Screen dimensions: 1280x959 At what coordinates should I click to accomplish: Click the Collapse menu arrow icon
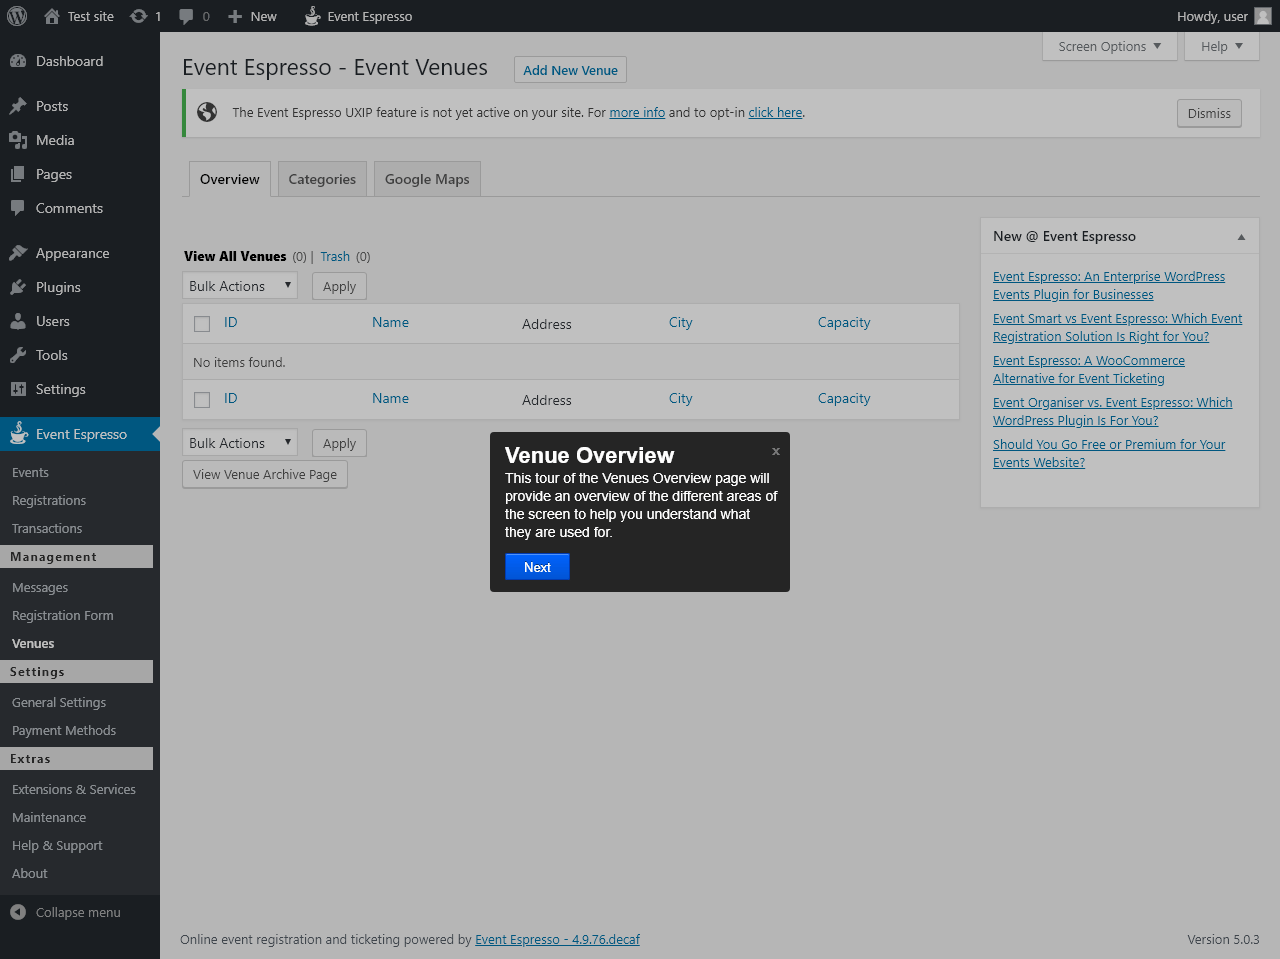click(x=18, y=912)
